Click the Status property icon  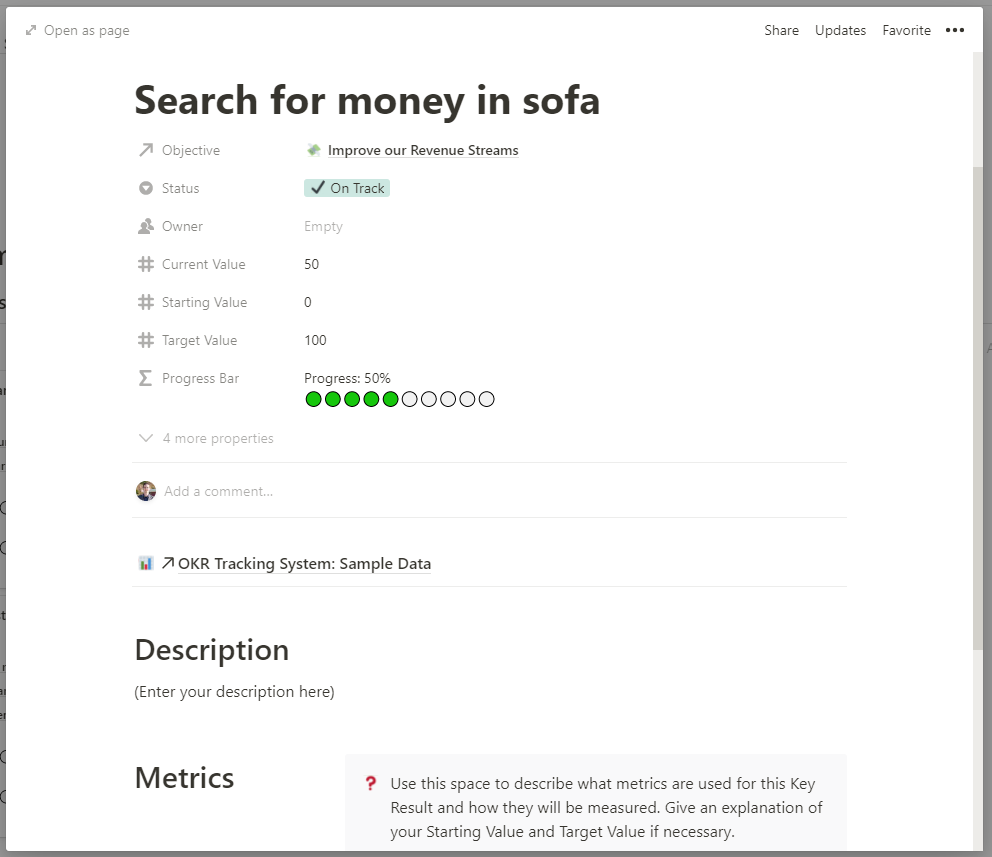(146, 189)
